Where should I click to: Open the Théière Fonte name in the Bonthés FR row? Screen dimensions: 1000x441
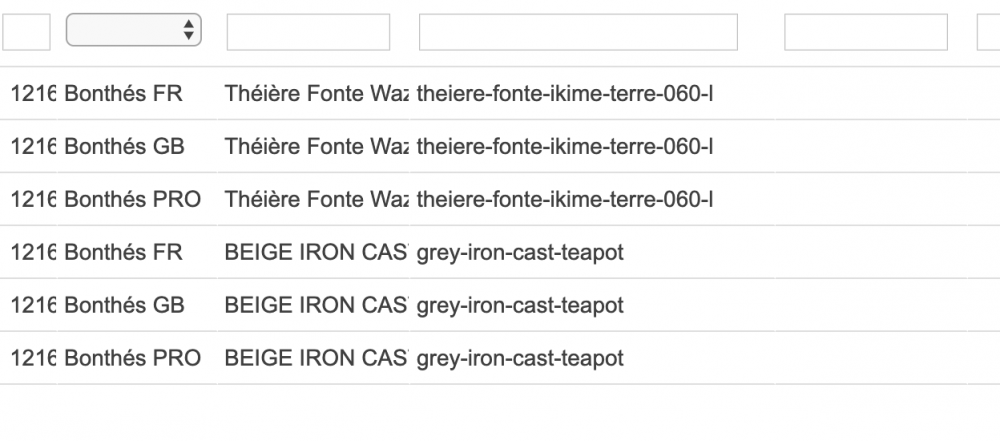click(x=316, y=94)
